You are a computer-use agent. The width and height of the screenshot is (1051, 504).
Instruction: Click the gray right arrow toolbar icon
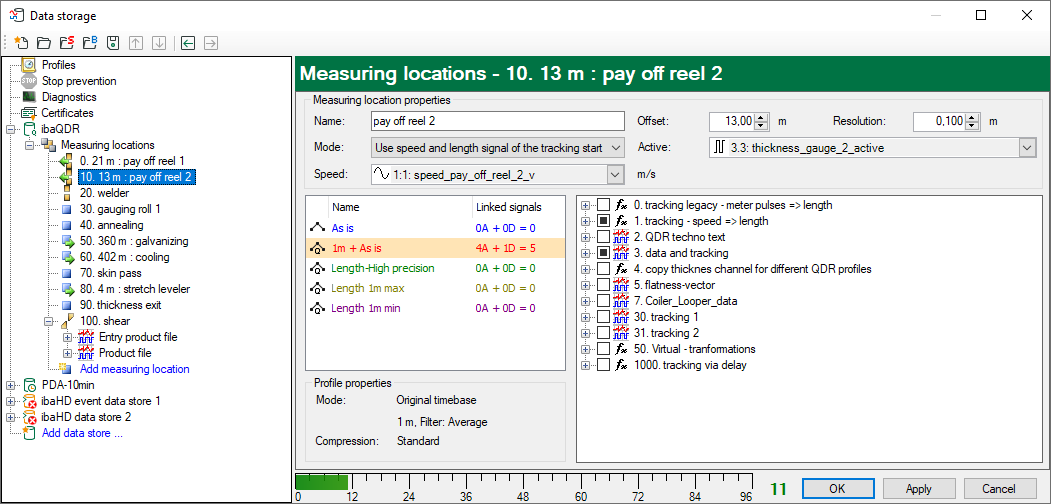click(x=210, y=44)
